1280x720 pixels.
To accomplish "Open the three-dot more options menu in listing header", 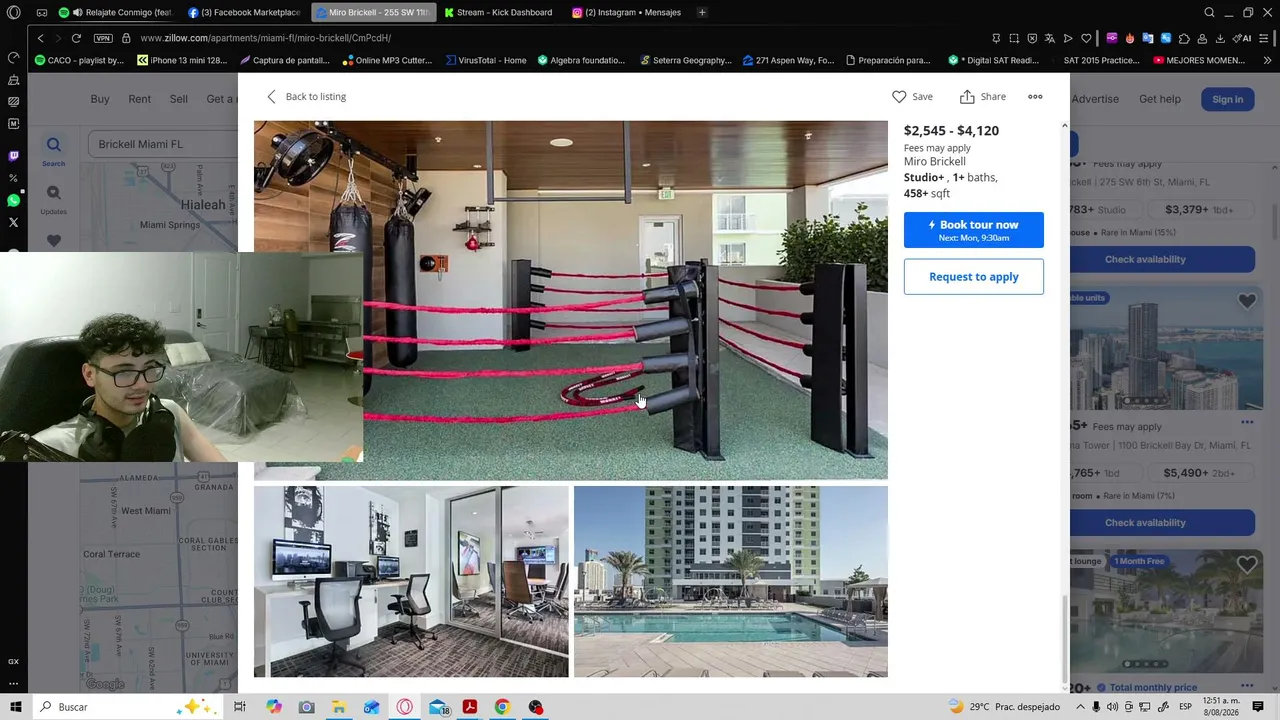I will pyautogui.click(x=1035, y=97).
